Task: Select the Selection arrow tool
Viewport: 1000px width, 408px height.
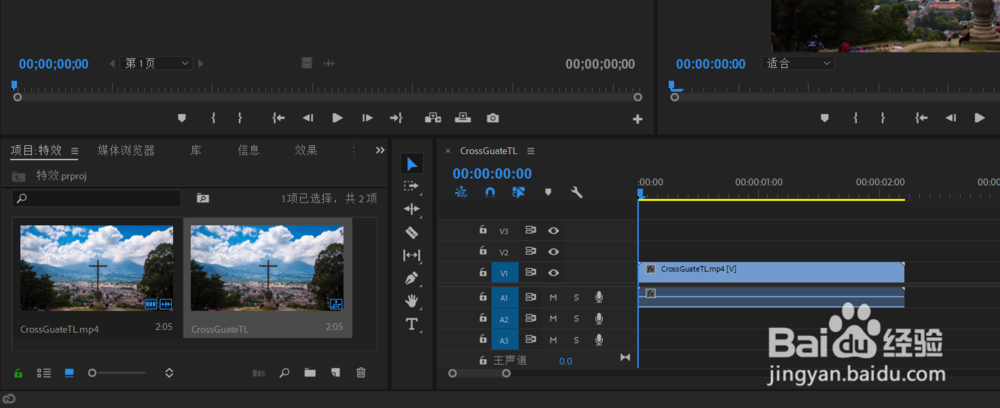Action: (412, 164)
